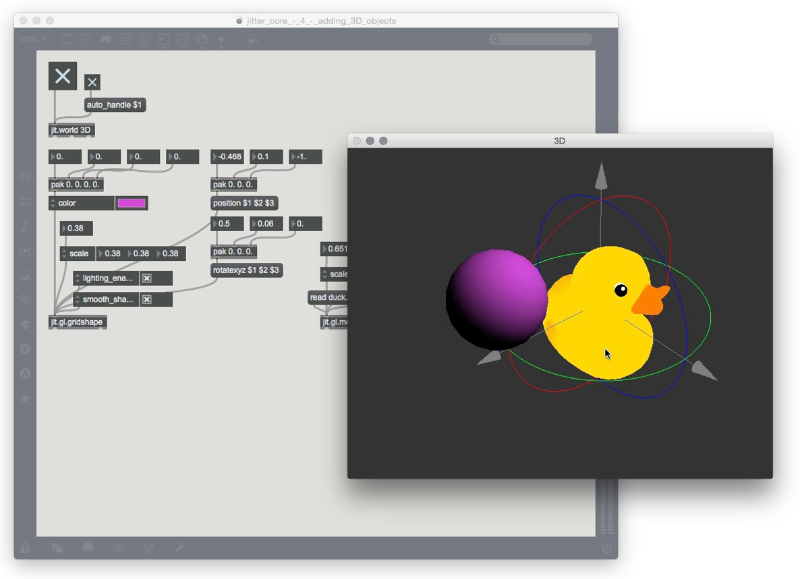
Task: Click the patcher lock icon in bottom toolbar
Action: coord(25,548)
